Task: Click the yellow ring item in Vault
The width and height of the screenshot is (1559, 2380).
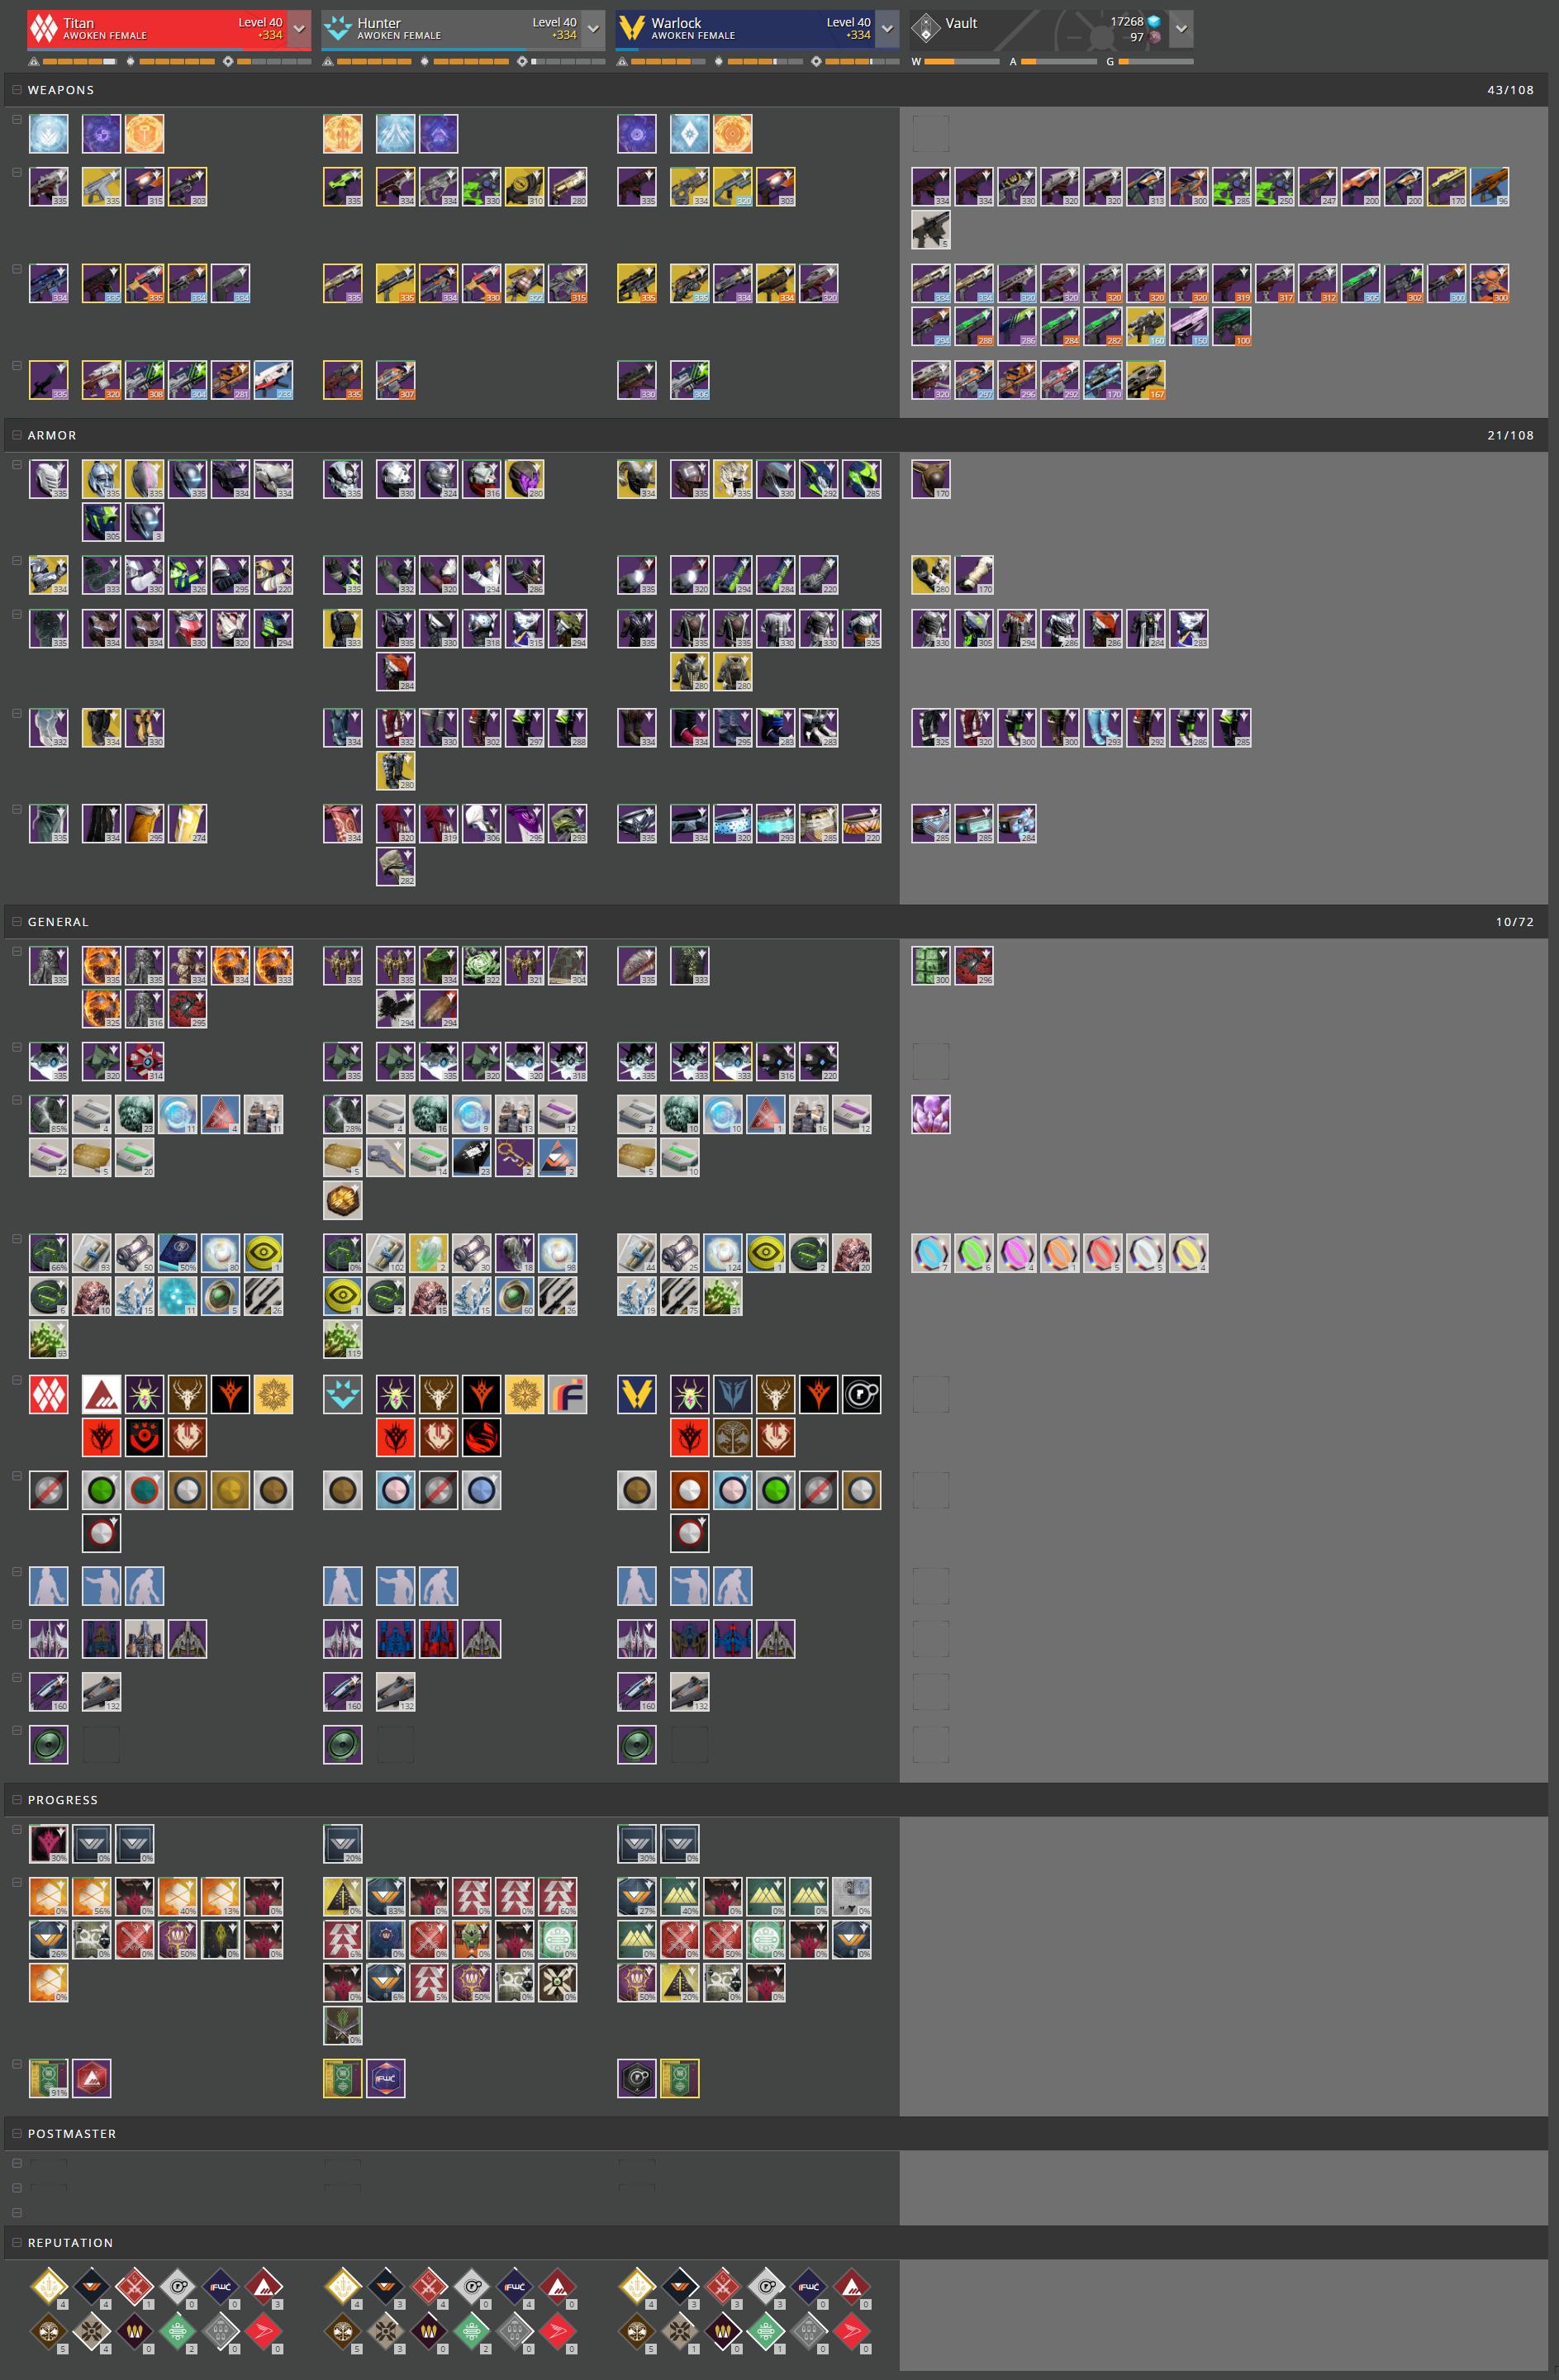Action: 1189,1253
